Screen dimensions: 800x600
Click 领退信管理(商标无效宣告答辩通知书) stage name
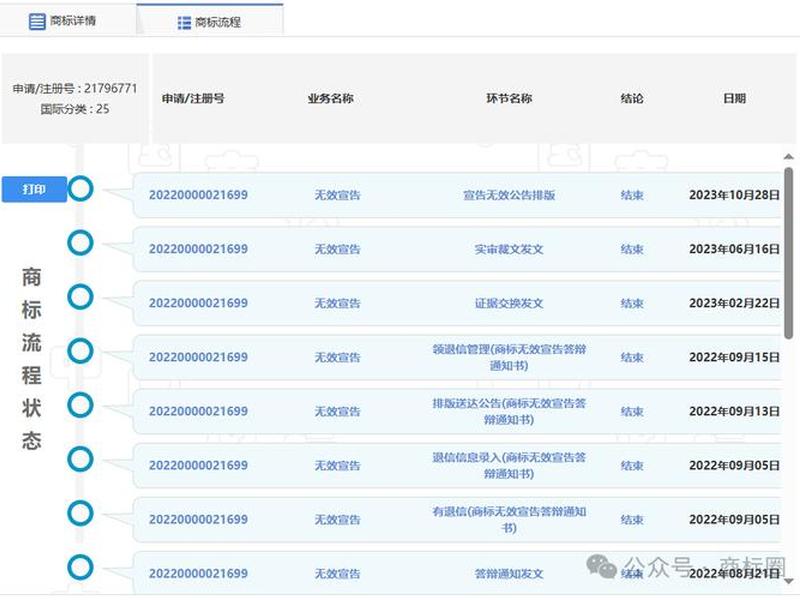(509, 357)
